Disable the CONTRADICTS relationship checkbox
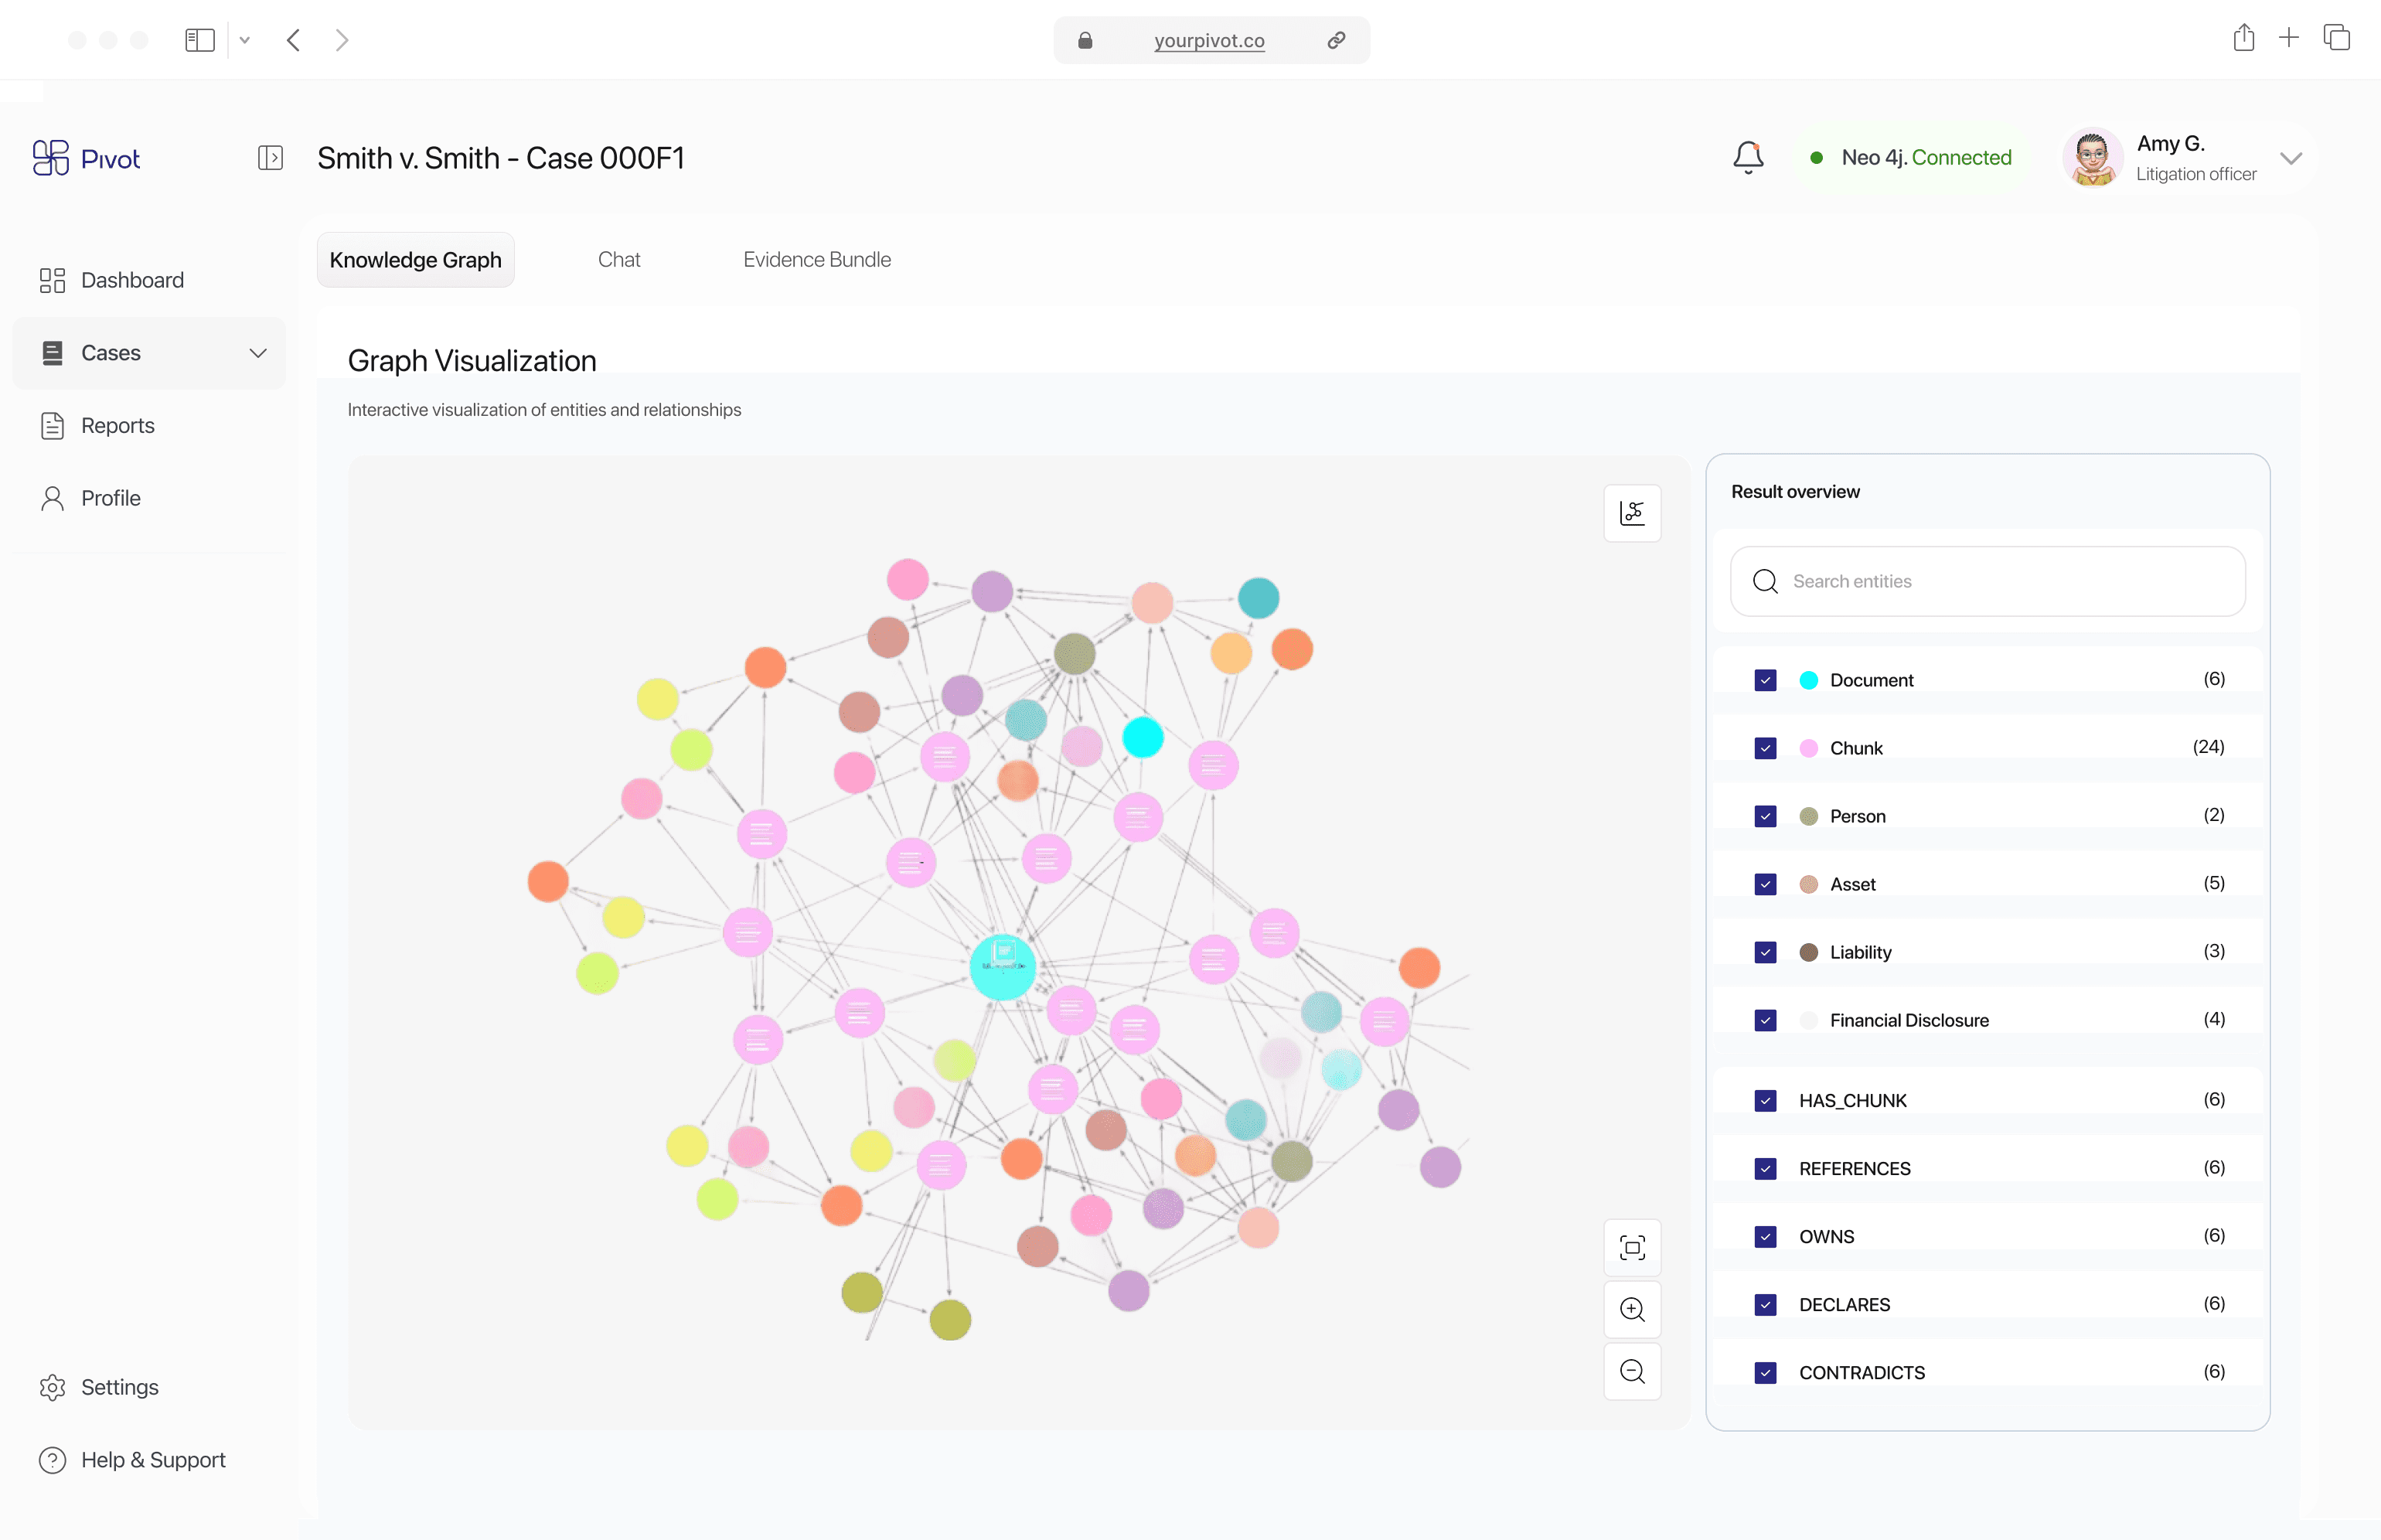Viewport: 2381px width, 1540px height. point(1765,1373)
